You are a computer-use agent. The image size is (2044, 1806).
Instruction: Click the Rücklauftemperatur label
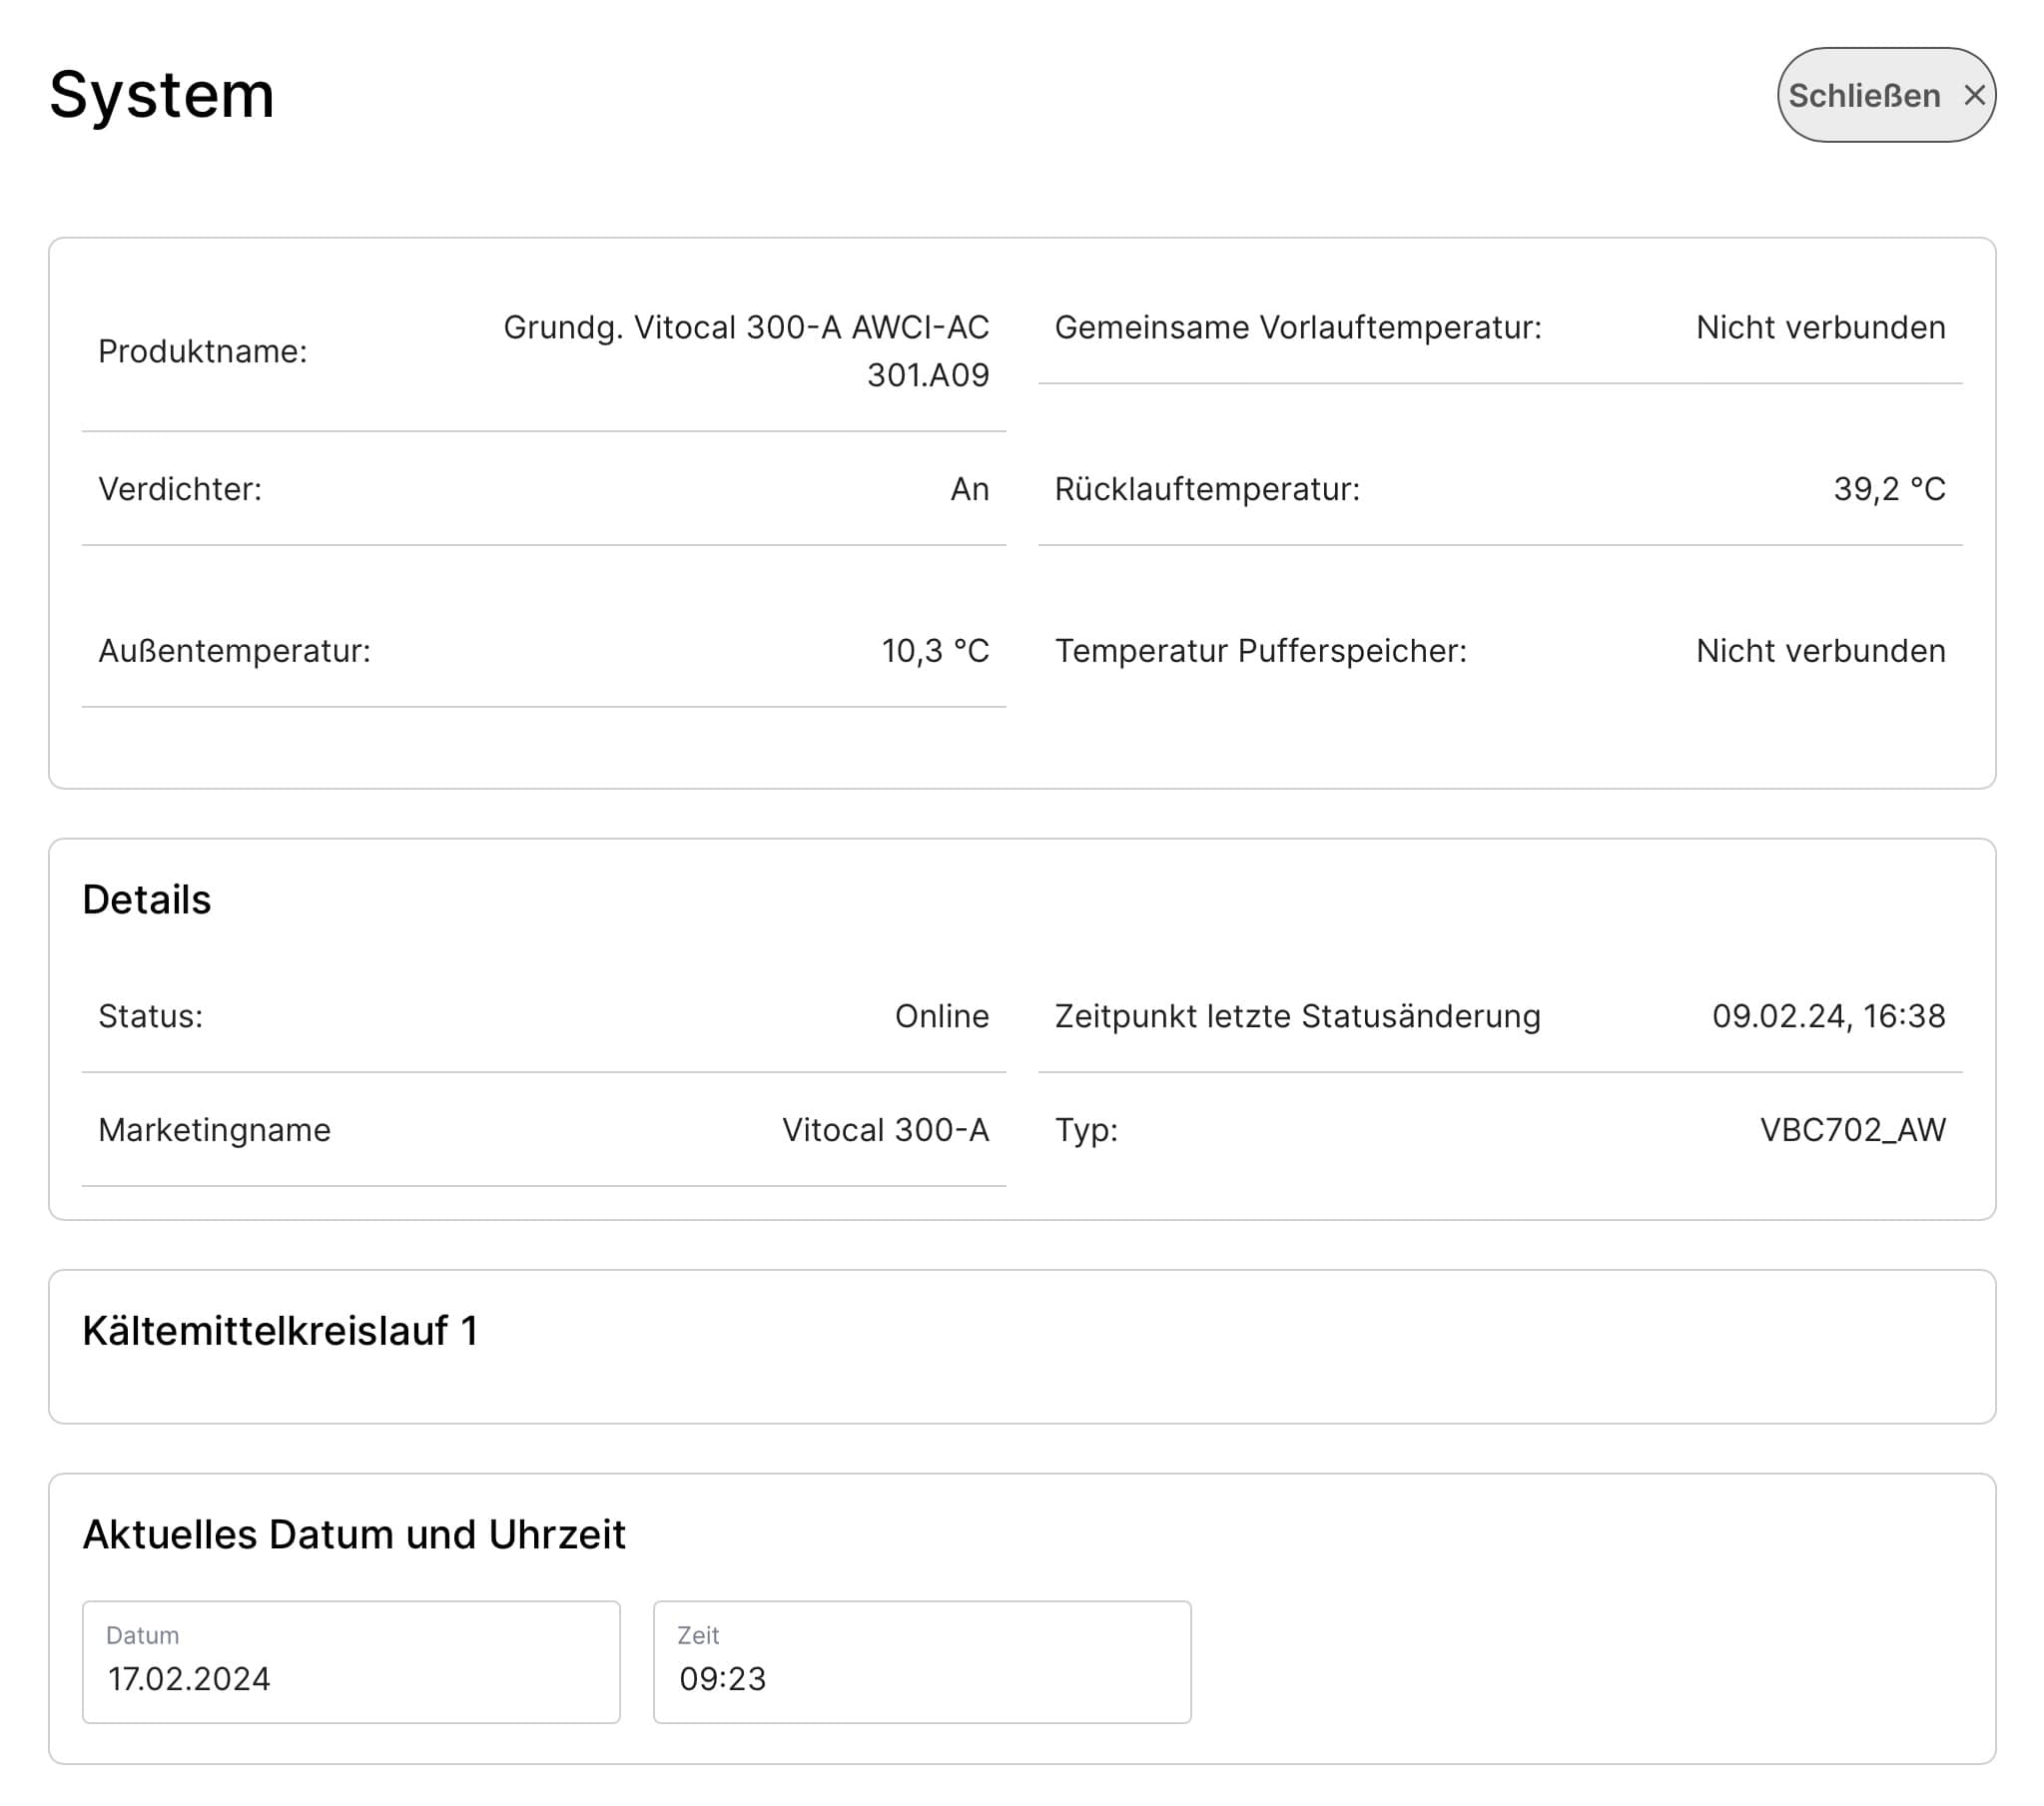1208,489
